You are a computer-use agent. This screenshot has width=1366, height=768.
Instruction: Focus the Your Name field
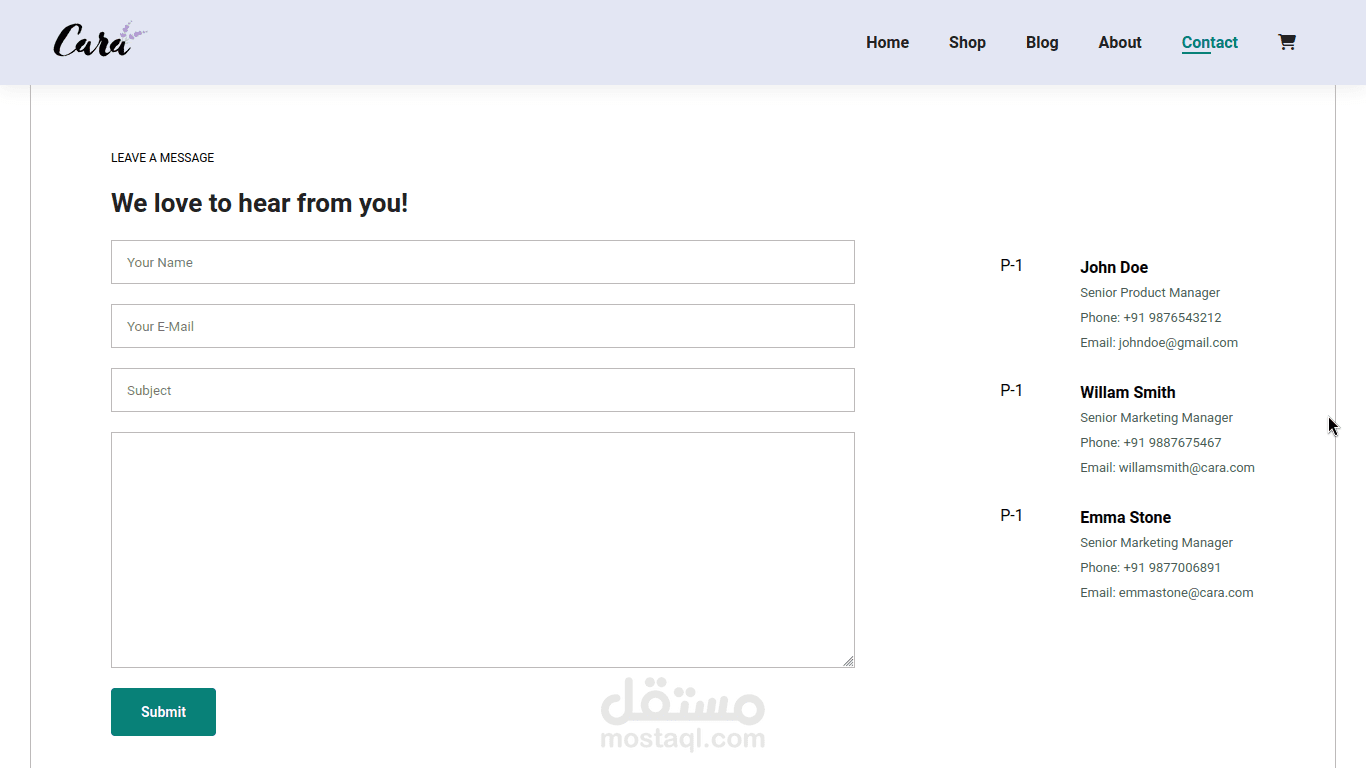tap(482, 262)
